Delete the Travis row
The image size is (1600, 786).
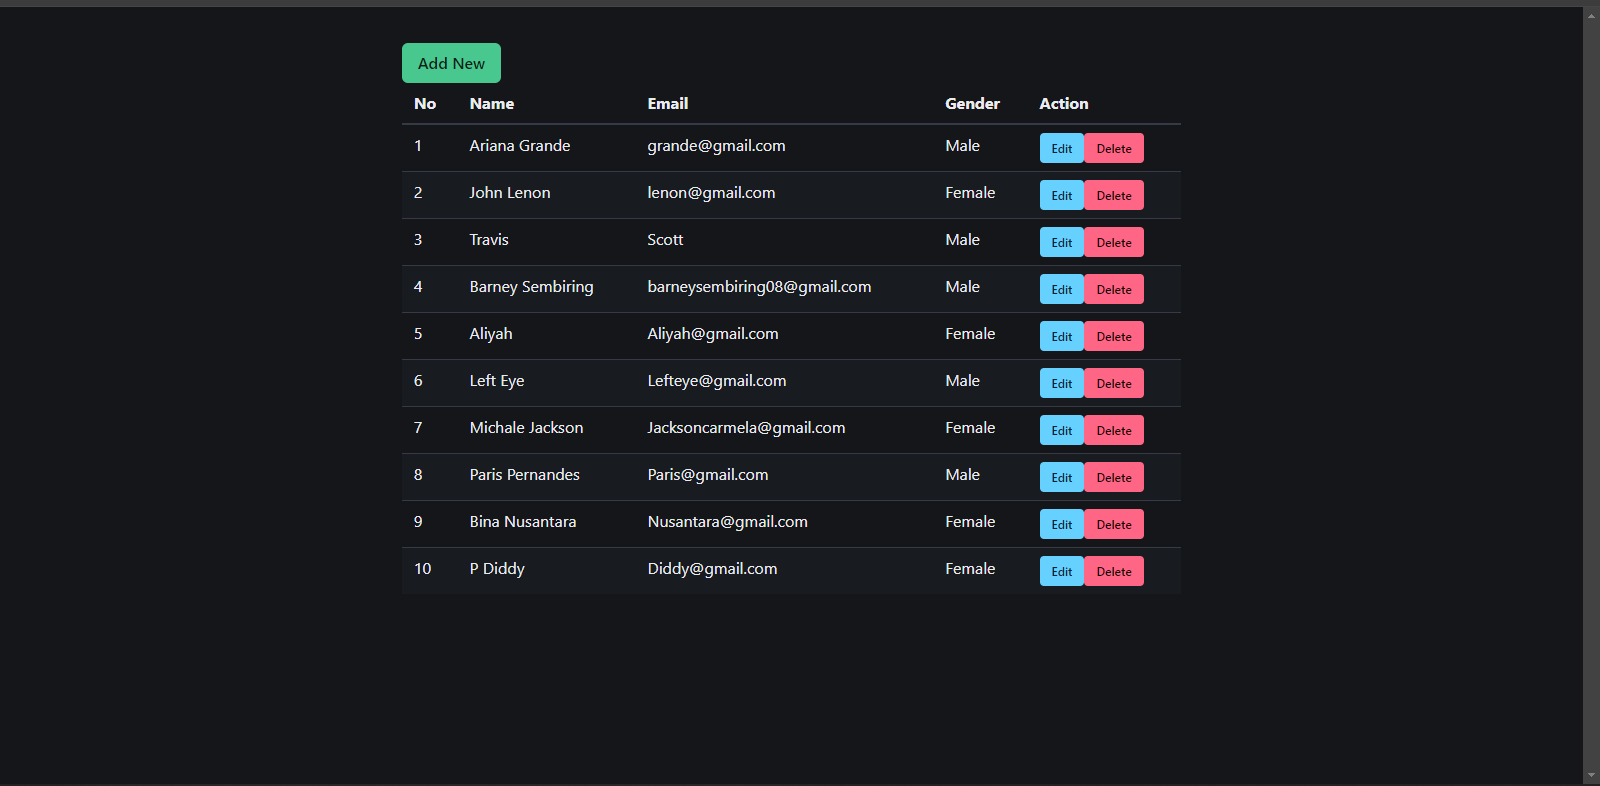tap(1113, 242)
